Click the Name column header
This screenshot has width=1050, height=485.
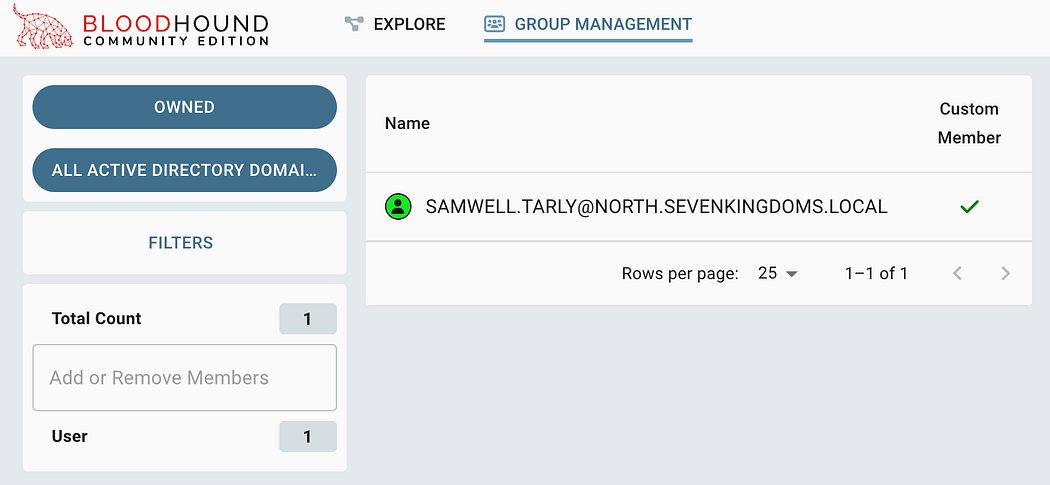coord(407,123)
